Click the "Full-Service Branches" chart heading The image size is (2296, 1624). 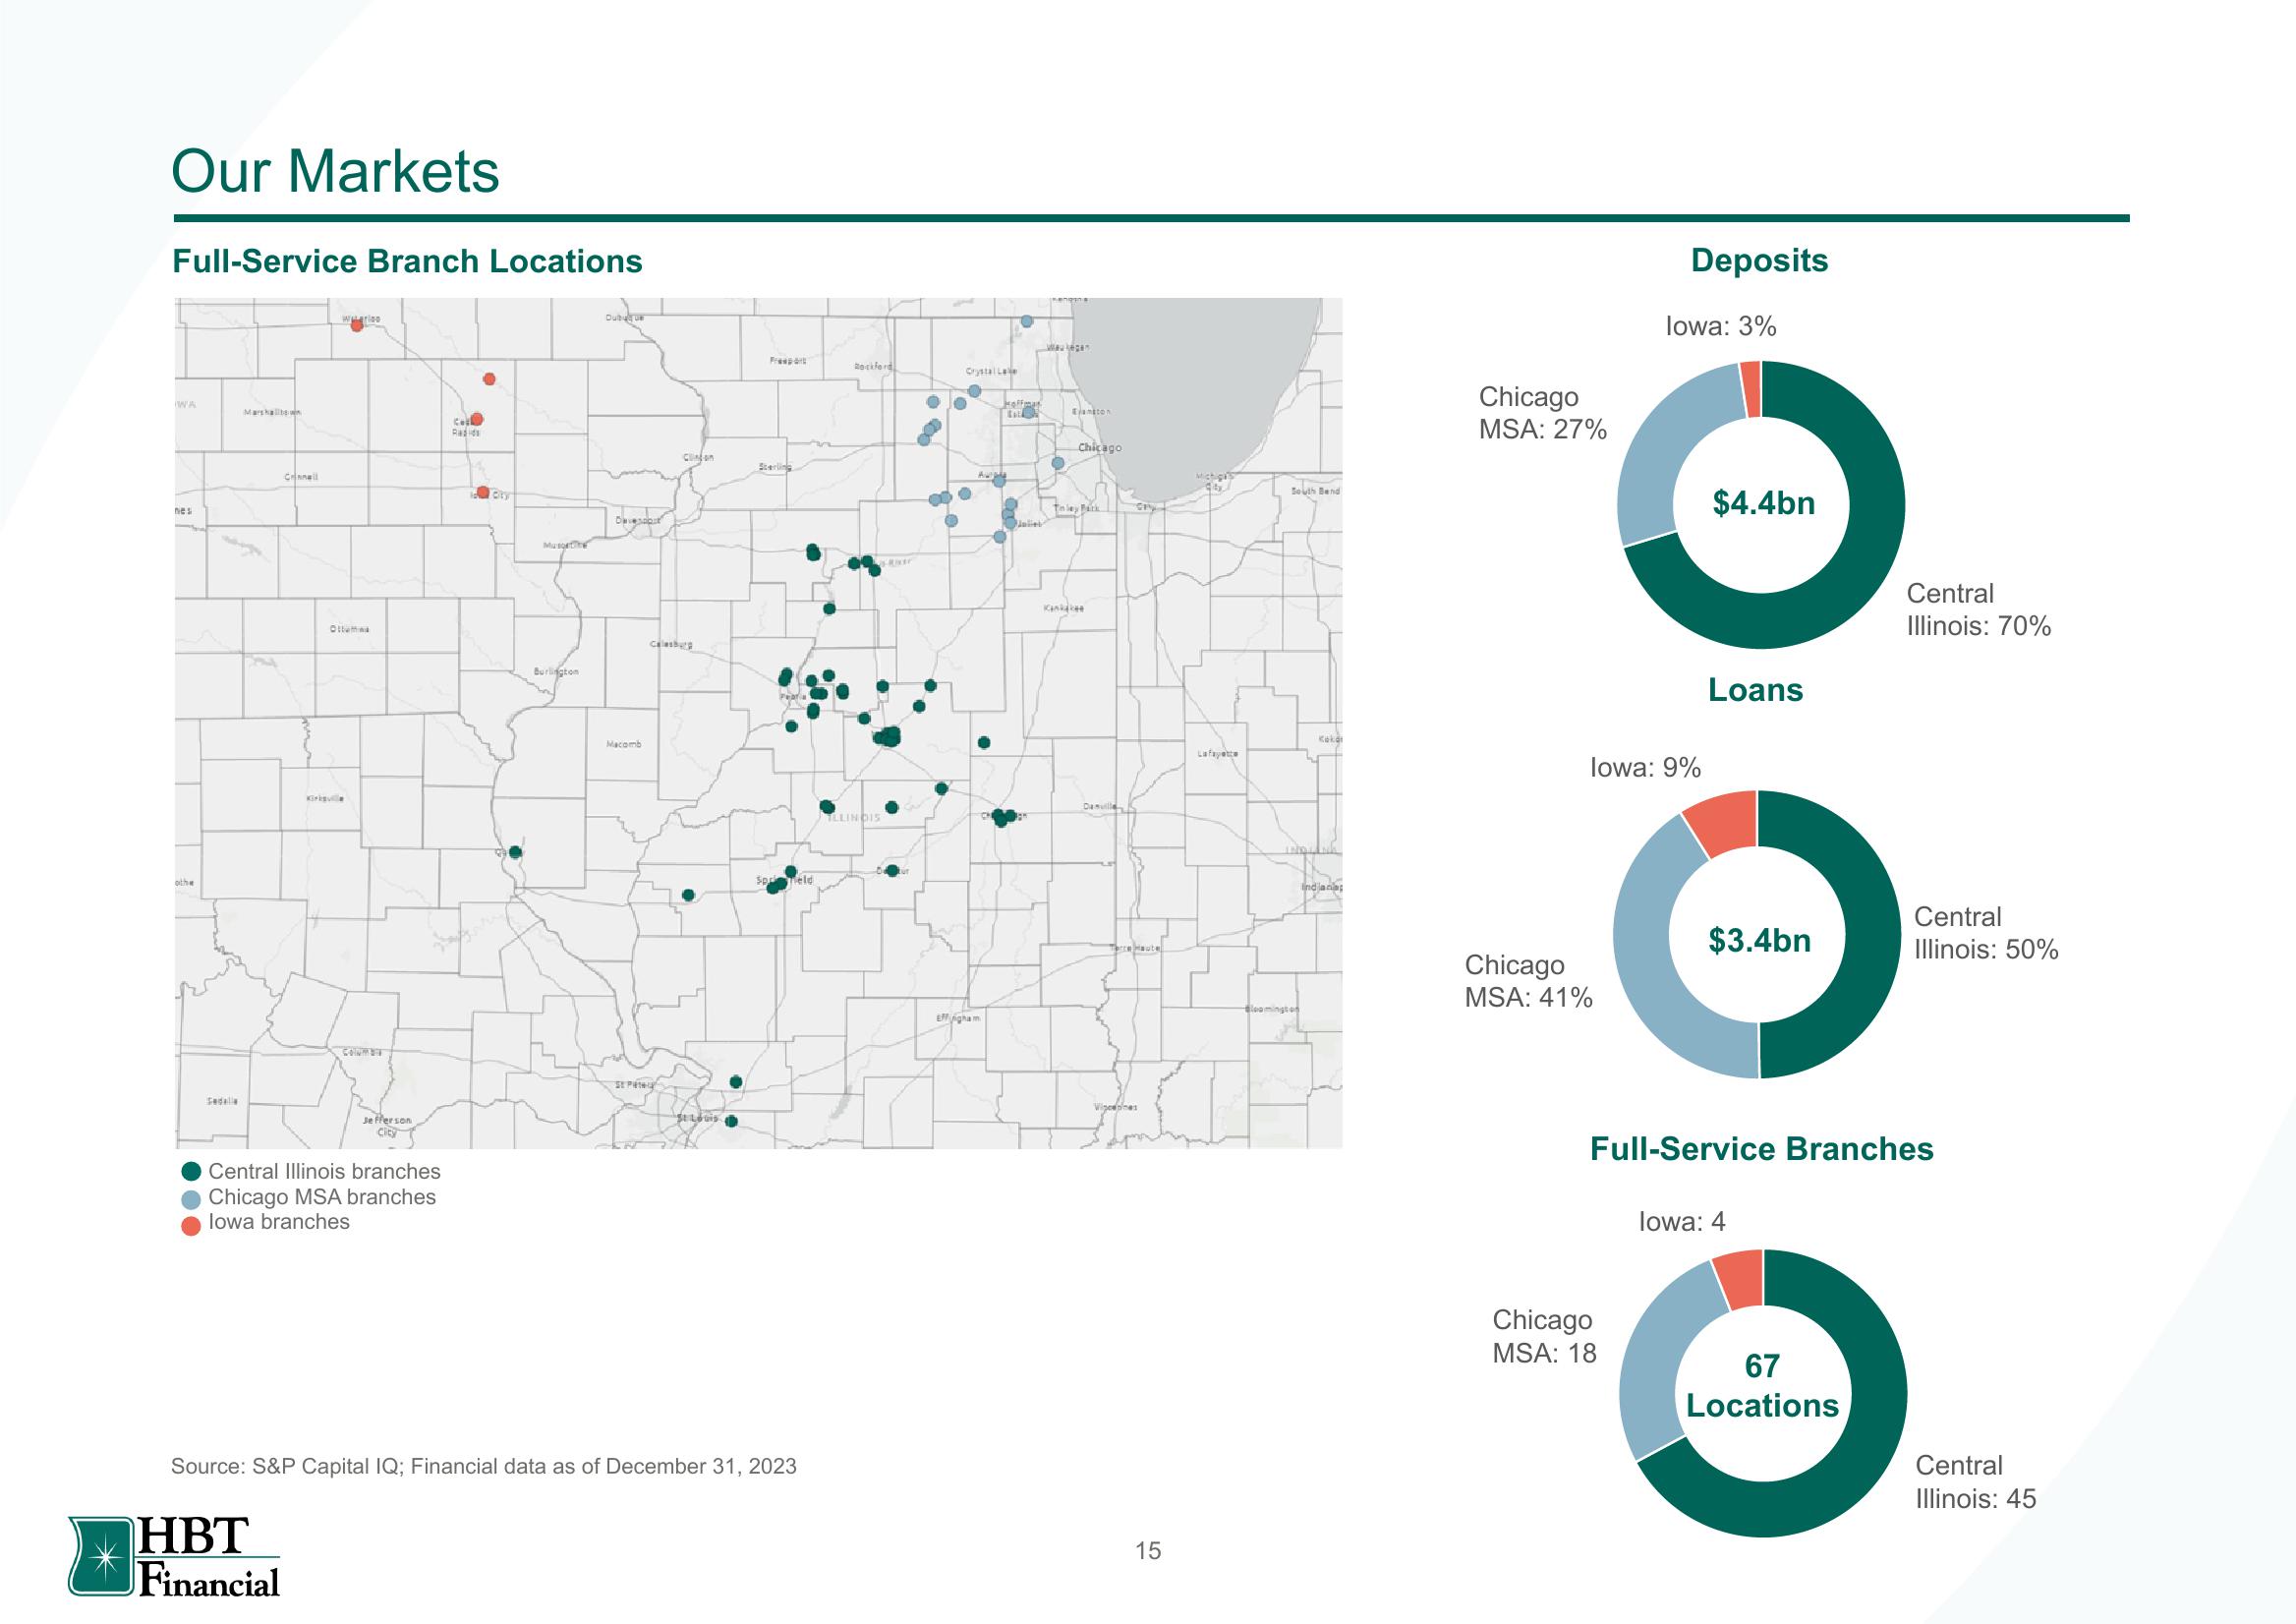pos(1761,1149)
